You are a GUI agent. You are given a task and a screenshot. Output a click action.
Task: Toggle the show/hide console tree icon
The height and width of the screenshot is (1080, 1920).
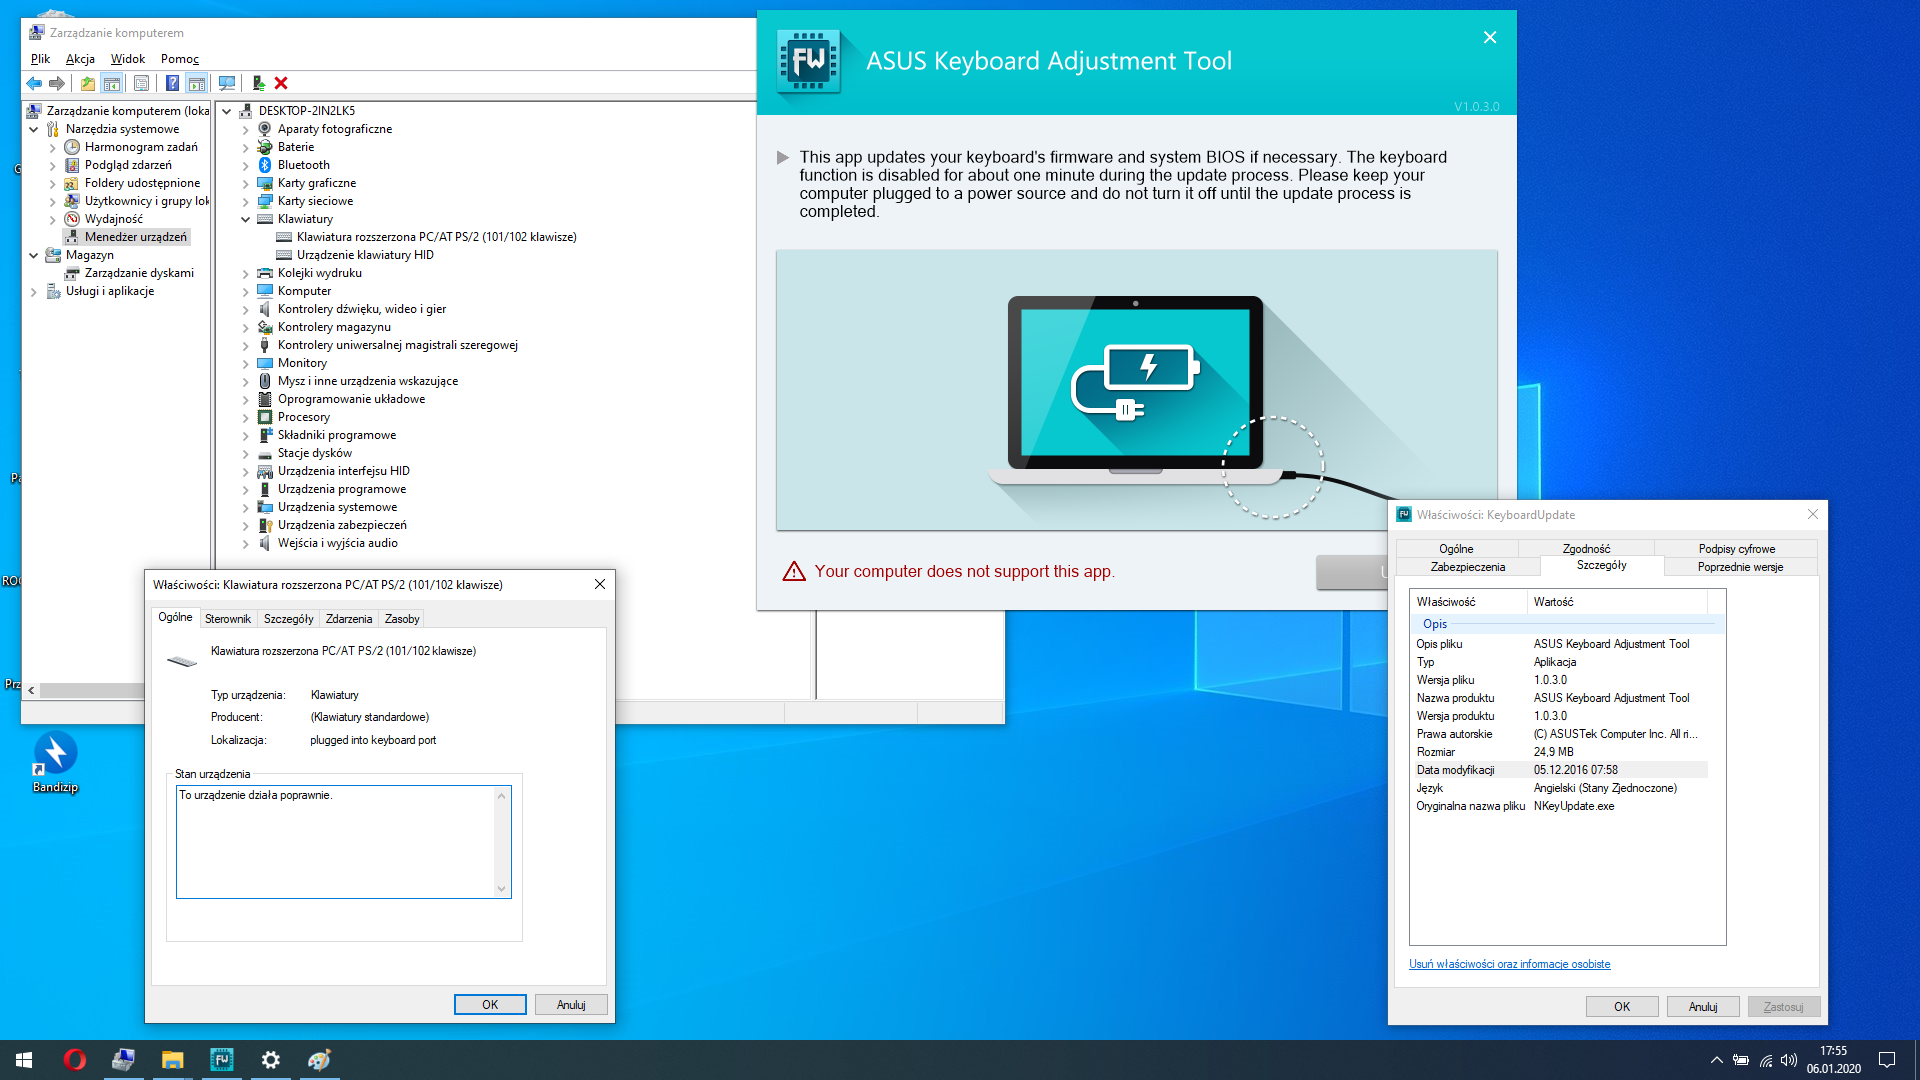112,83
